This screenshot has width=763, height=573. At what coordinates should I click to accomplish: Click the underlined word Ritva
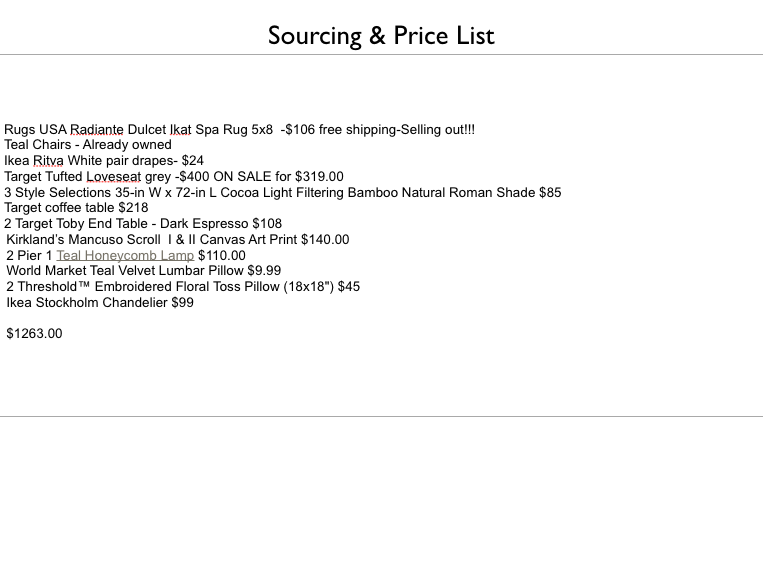point(48,161)
